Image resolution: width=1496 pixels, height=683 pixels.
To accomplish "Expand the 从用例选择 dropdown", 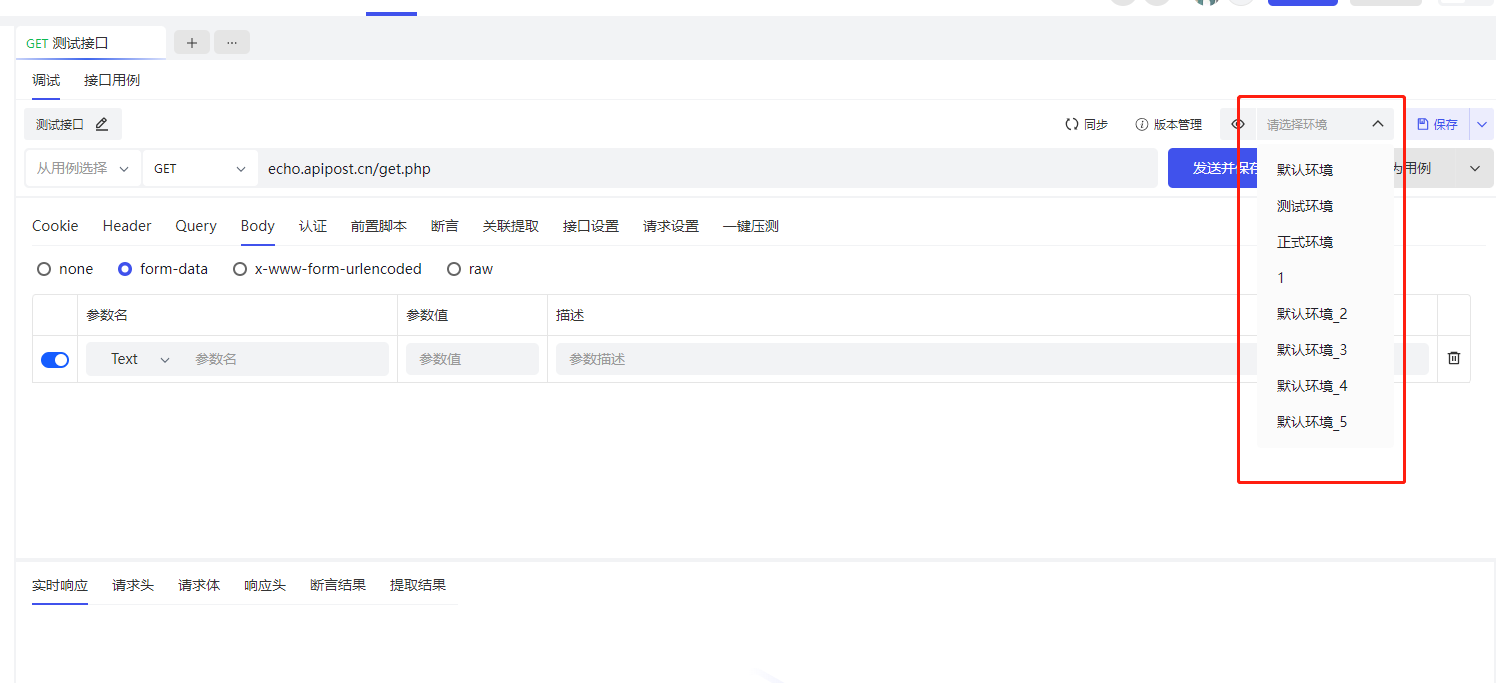I will coord(83,169).
